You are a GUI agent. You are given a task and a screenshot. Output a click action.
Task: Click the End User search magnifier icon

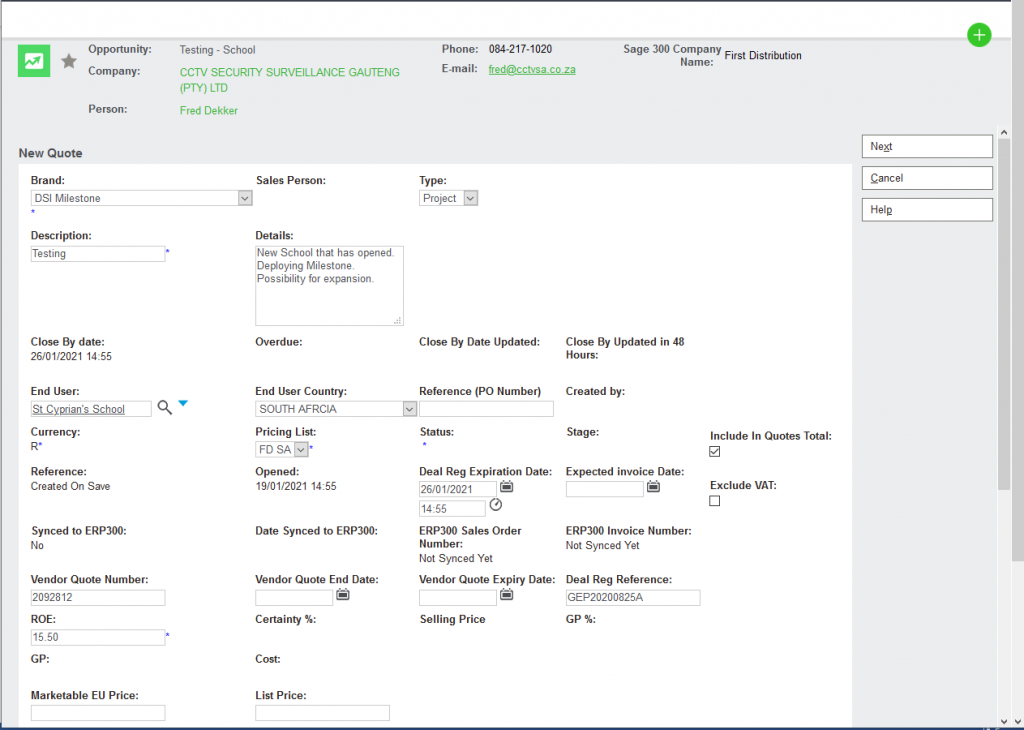click(x=165, y=408)
